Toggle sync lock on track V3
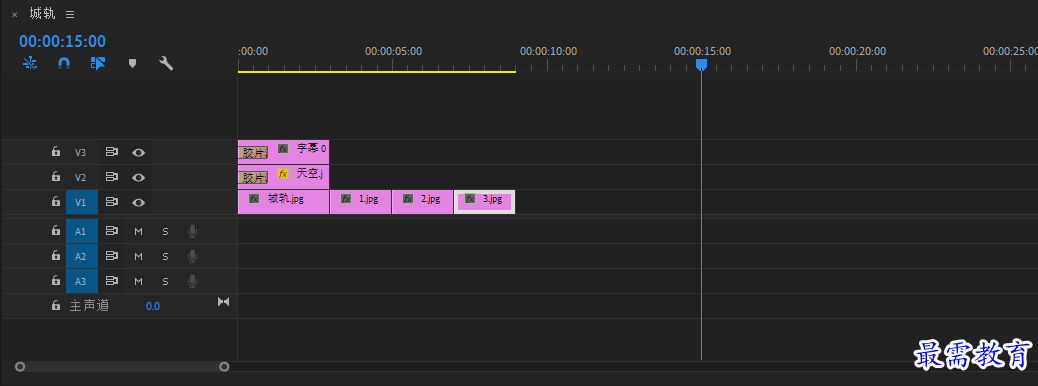1038x386 pixels. pyautogui.click(x=112, y=152)
